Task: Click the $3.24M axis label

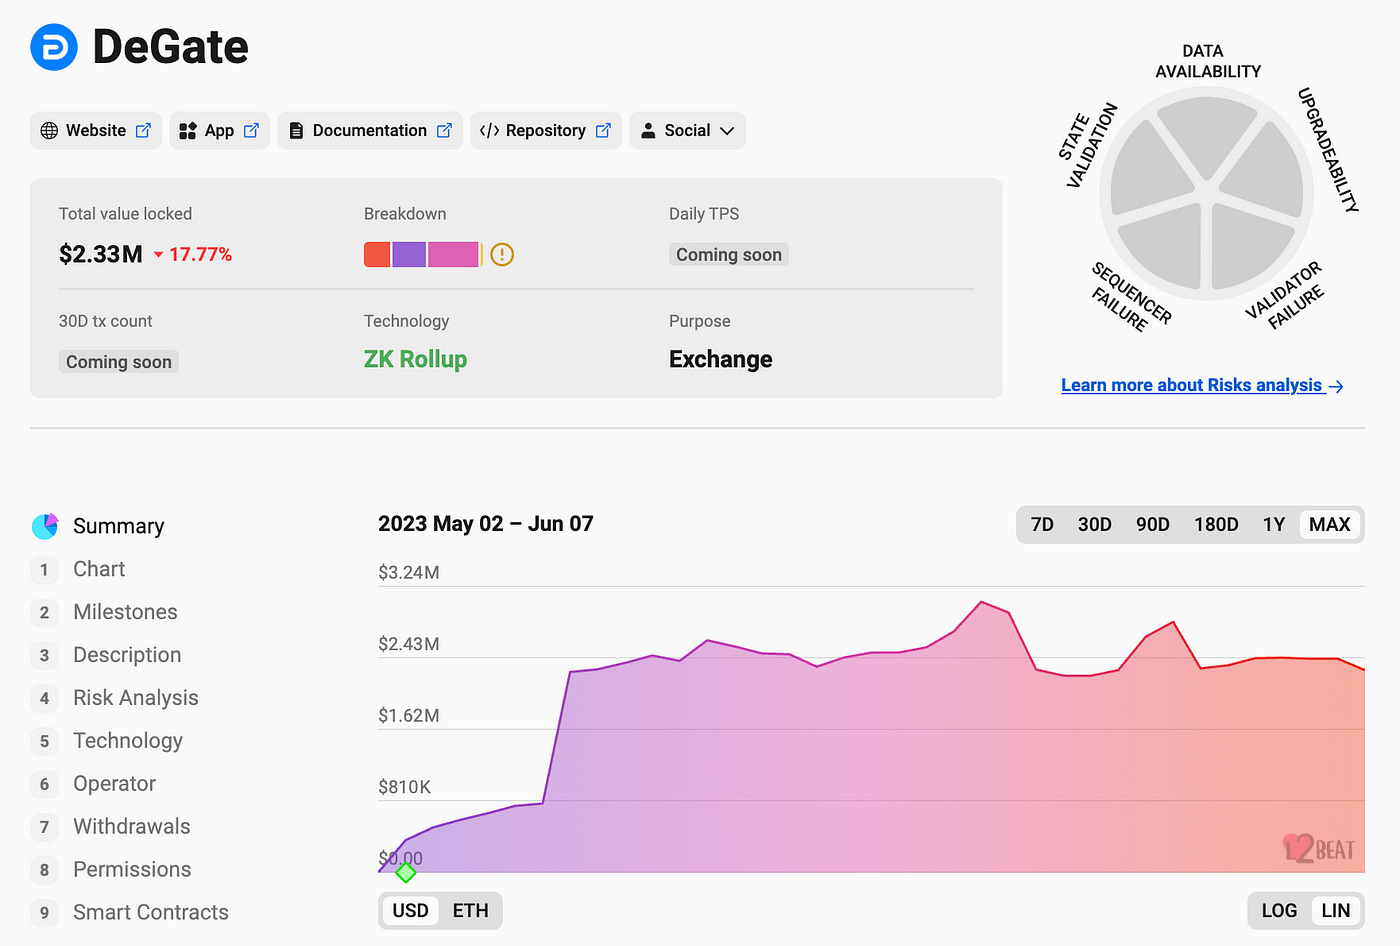Action: pos(409,573)
